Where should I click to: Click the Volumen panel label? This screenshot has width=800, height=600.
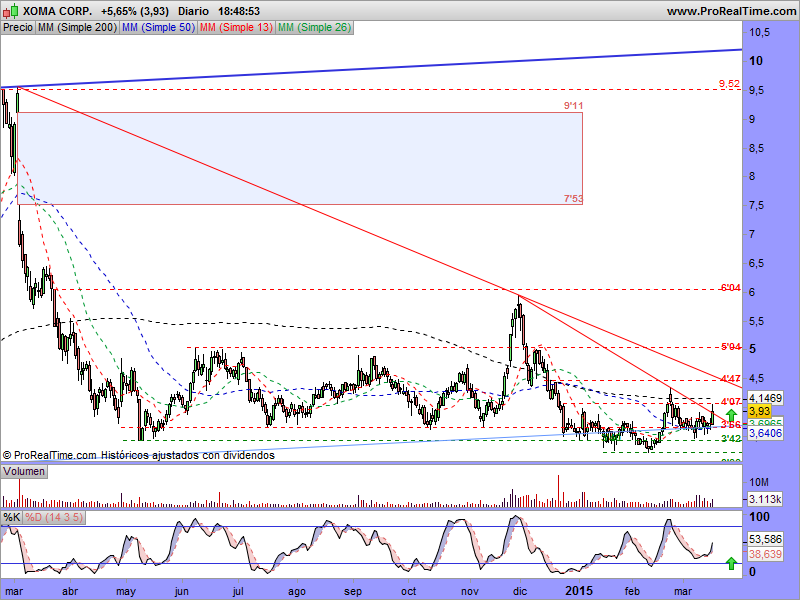pyautogui.click(x=24, y=471)
